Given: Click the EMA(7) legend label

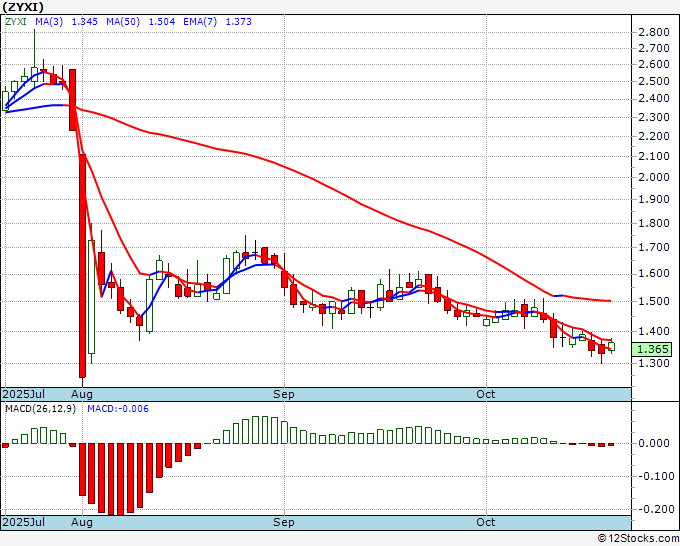Looking at the screenshot, I should coord(200,22).
